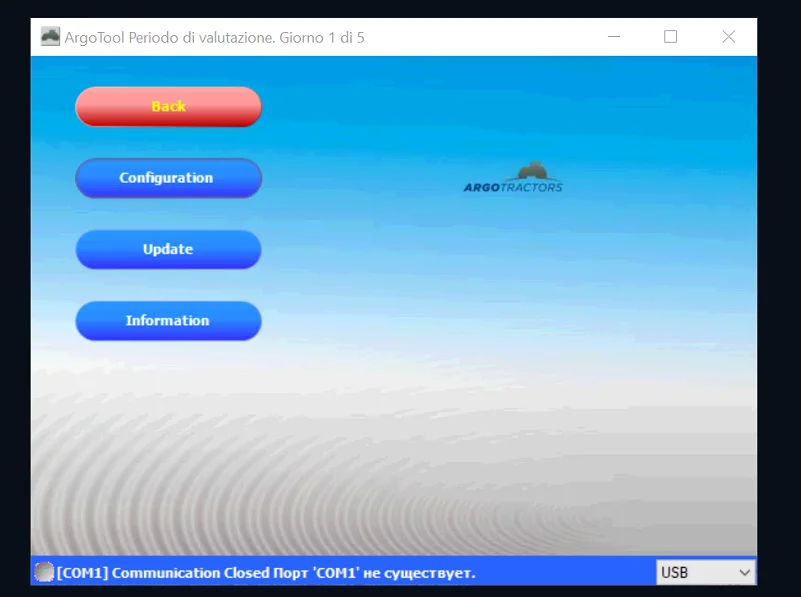This screenshot has width=801, height=597.
Task: Maximize the ArgoTool window
Action: tap(671, 37)
